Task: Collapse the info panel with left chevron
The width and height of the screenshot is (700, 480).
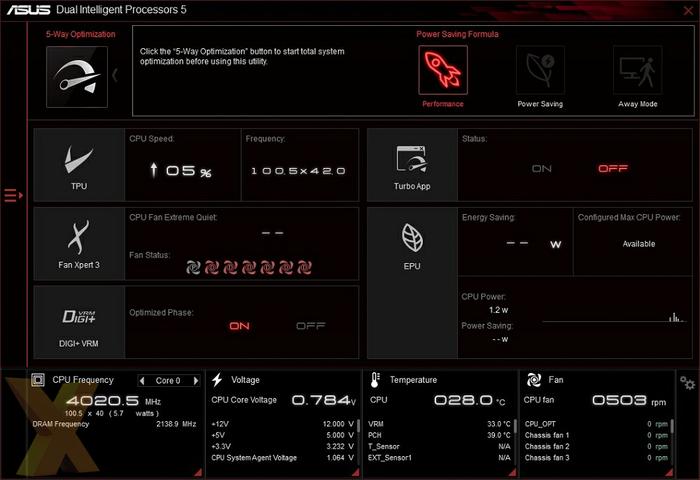Action: (x=115, y=75)
